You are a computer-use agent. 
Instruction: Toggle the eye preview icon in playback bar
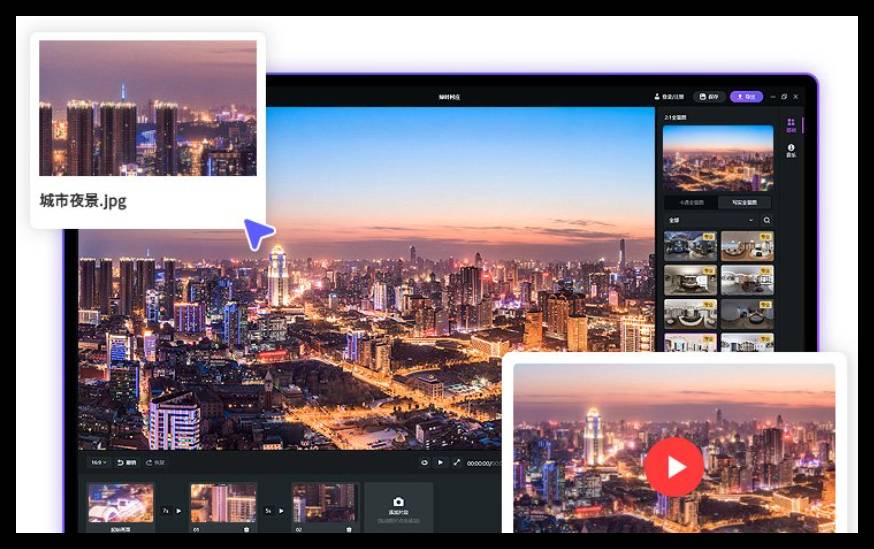pyautogui.click(x=424, y=463)
